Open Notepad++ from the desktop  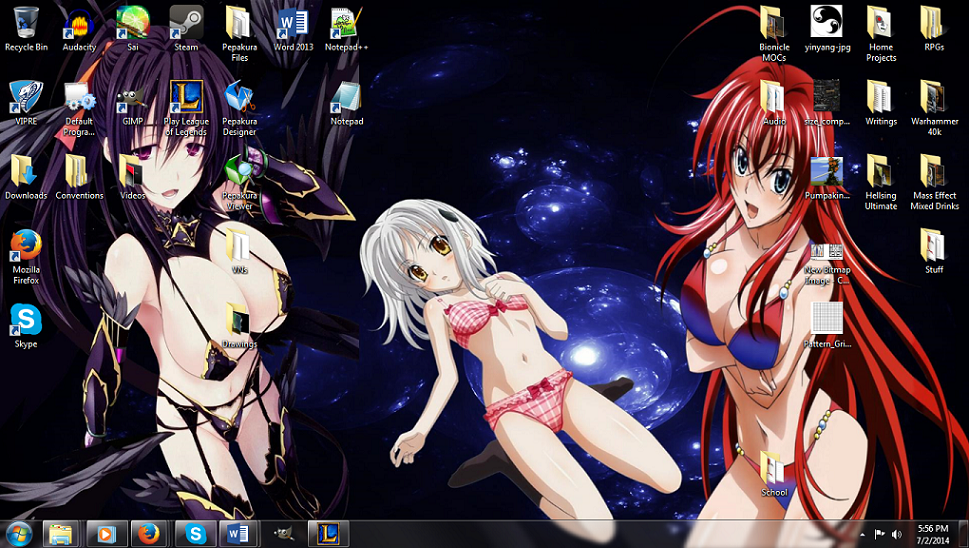pyautogui.click(x=346, y=24)
